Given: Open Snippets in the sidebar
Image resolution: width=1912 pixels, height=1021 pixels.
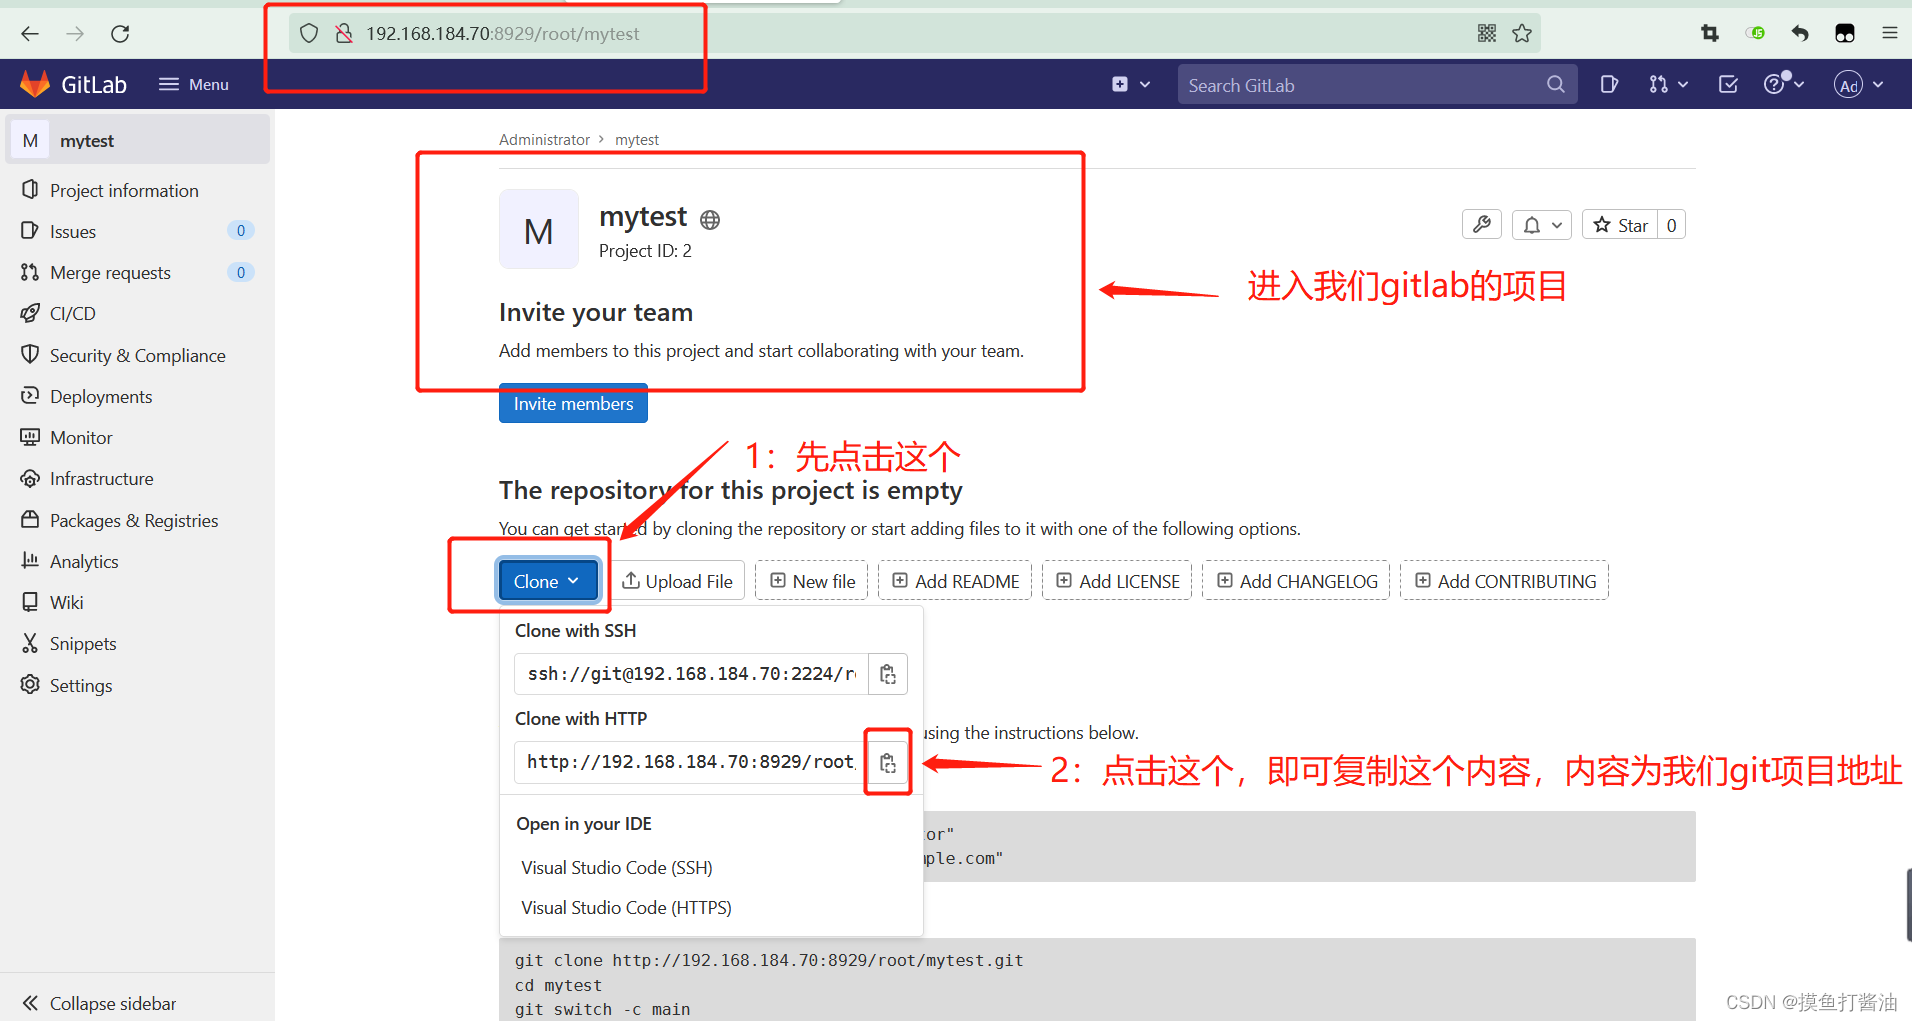Looking at the screenshot, I should (83, 644).
